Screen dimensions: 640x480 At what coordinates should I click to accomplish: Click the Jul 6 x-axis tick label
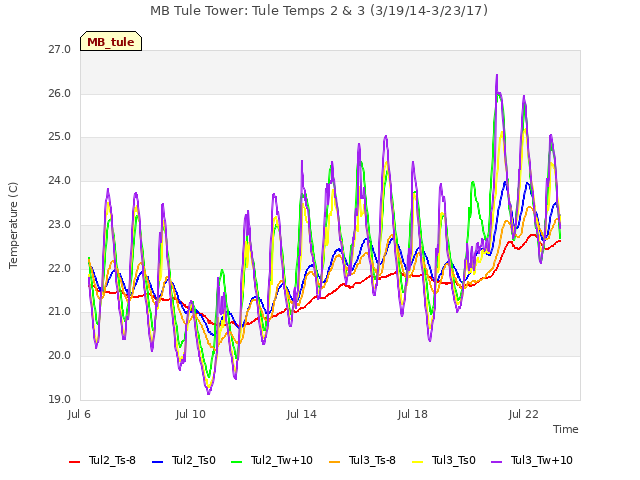click(x=79, y=414)
